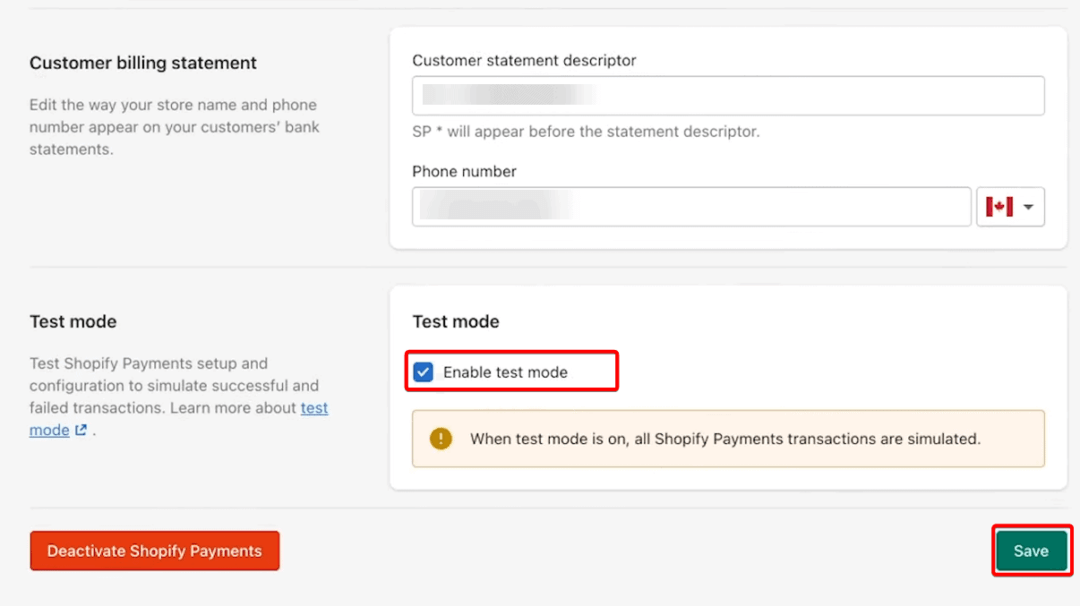Image resolution: width=1080 pixels, height=606 pixels.
Task: Click the "Customer billing statement" section heading
Action: point(143,63)
